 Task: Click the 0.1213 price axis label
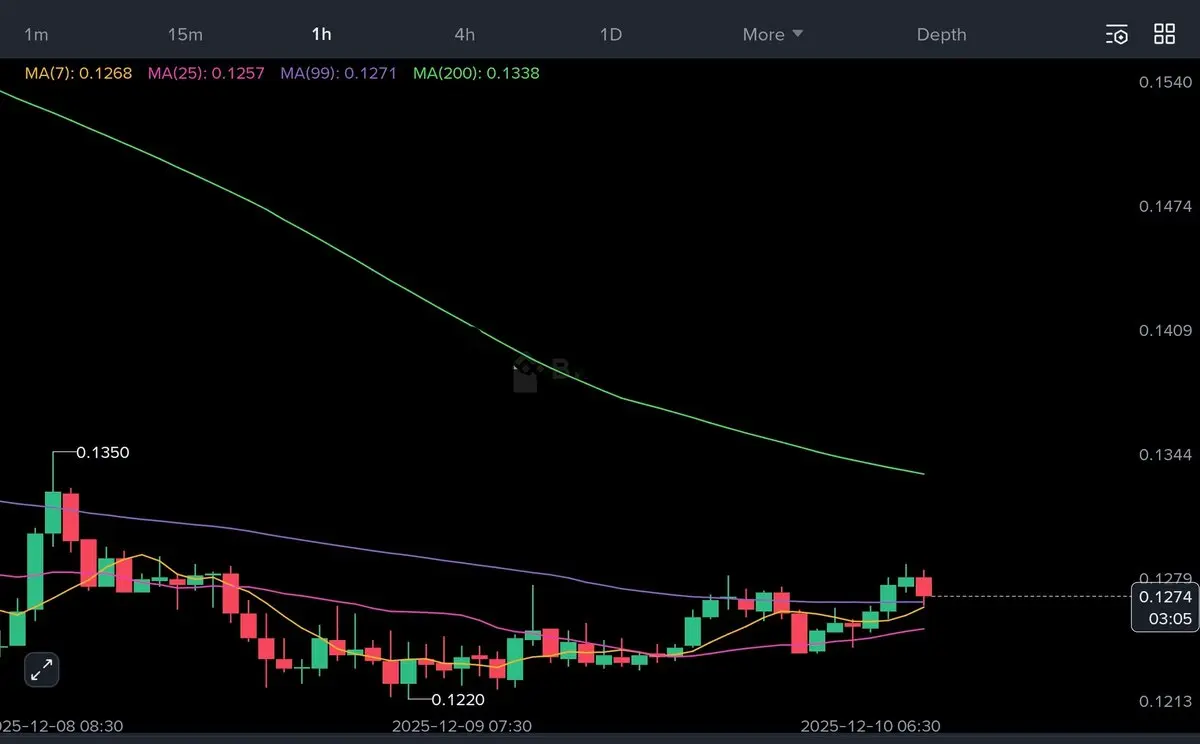[1166, 702]
